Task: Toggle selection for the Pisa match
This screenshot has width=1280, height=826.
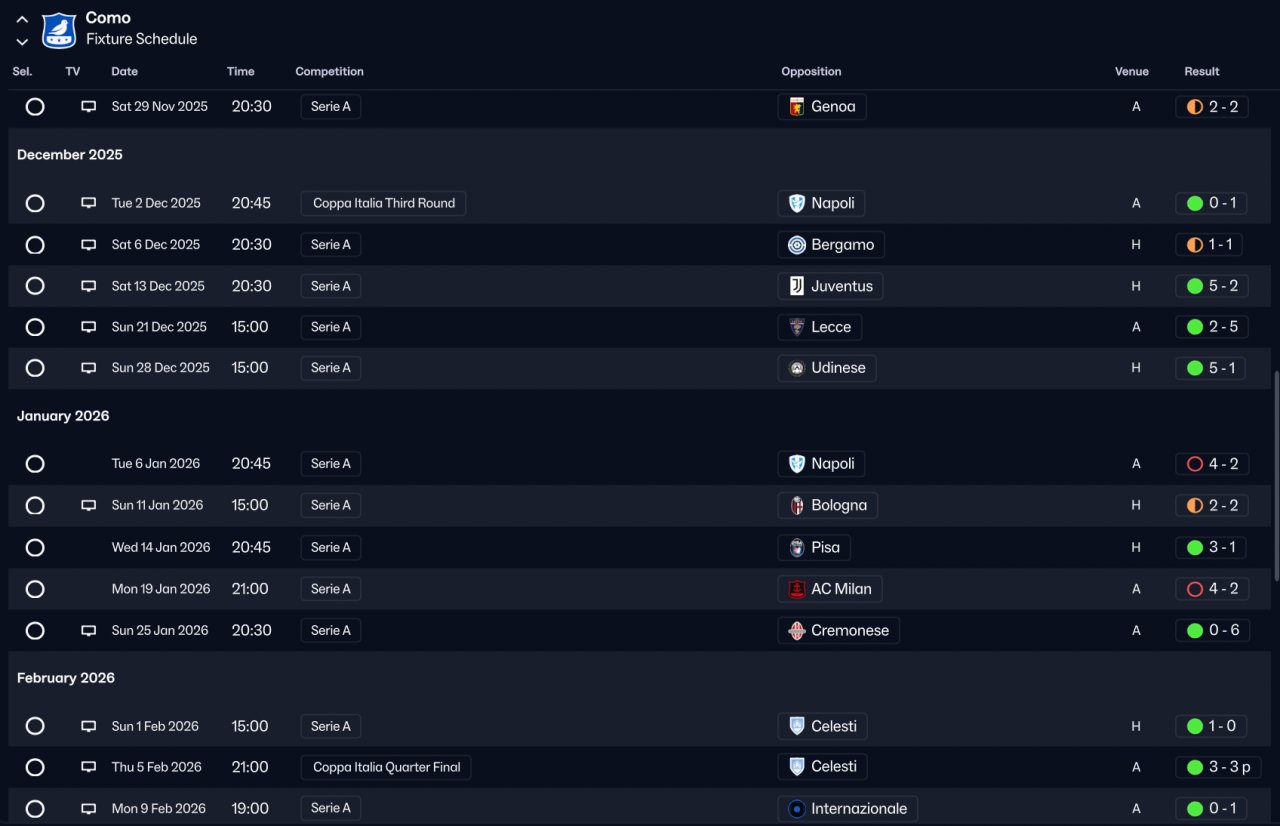Action: [x=35, y=548]
